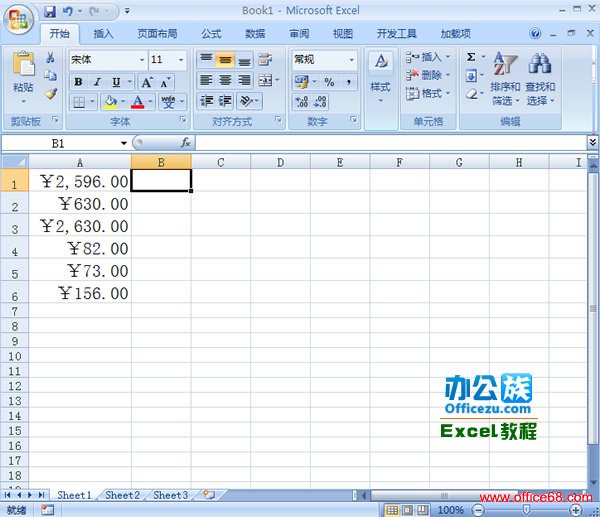Apply comma style format
The image size is (600, 517).
click(349, 82)
